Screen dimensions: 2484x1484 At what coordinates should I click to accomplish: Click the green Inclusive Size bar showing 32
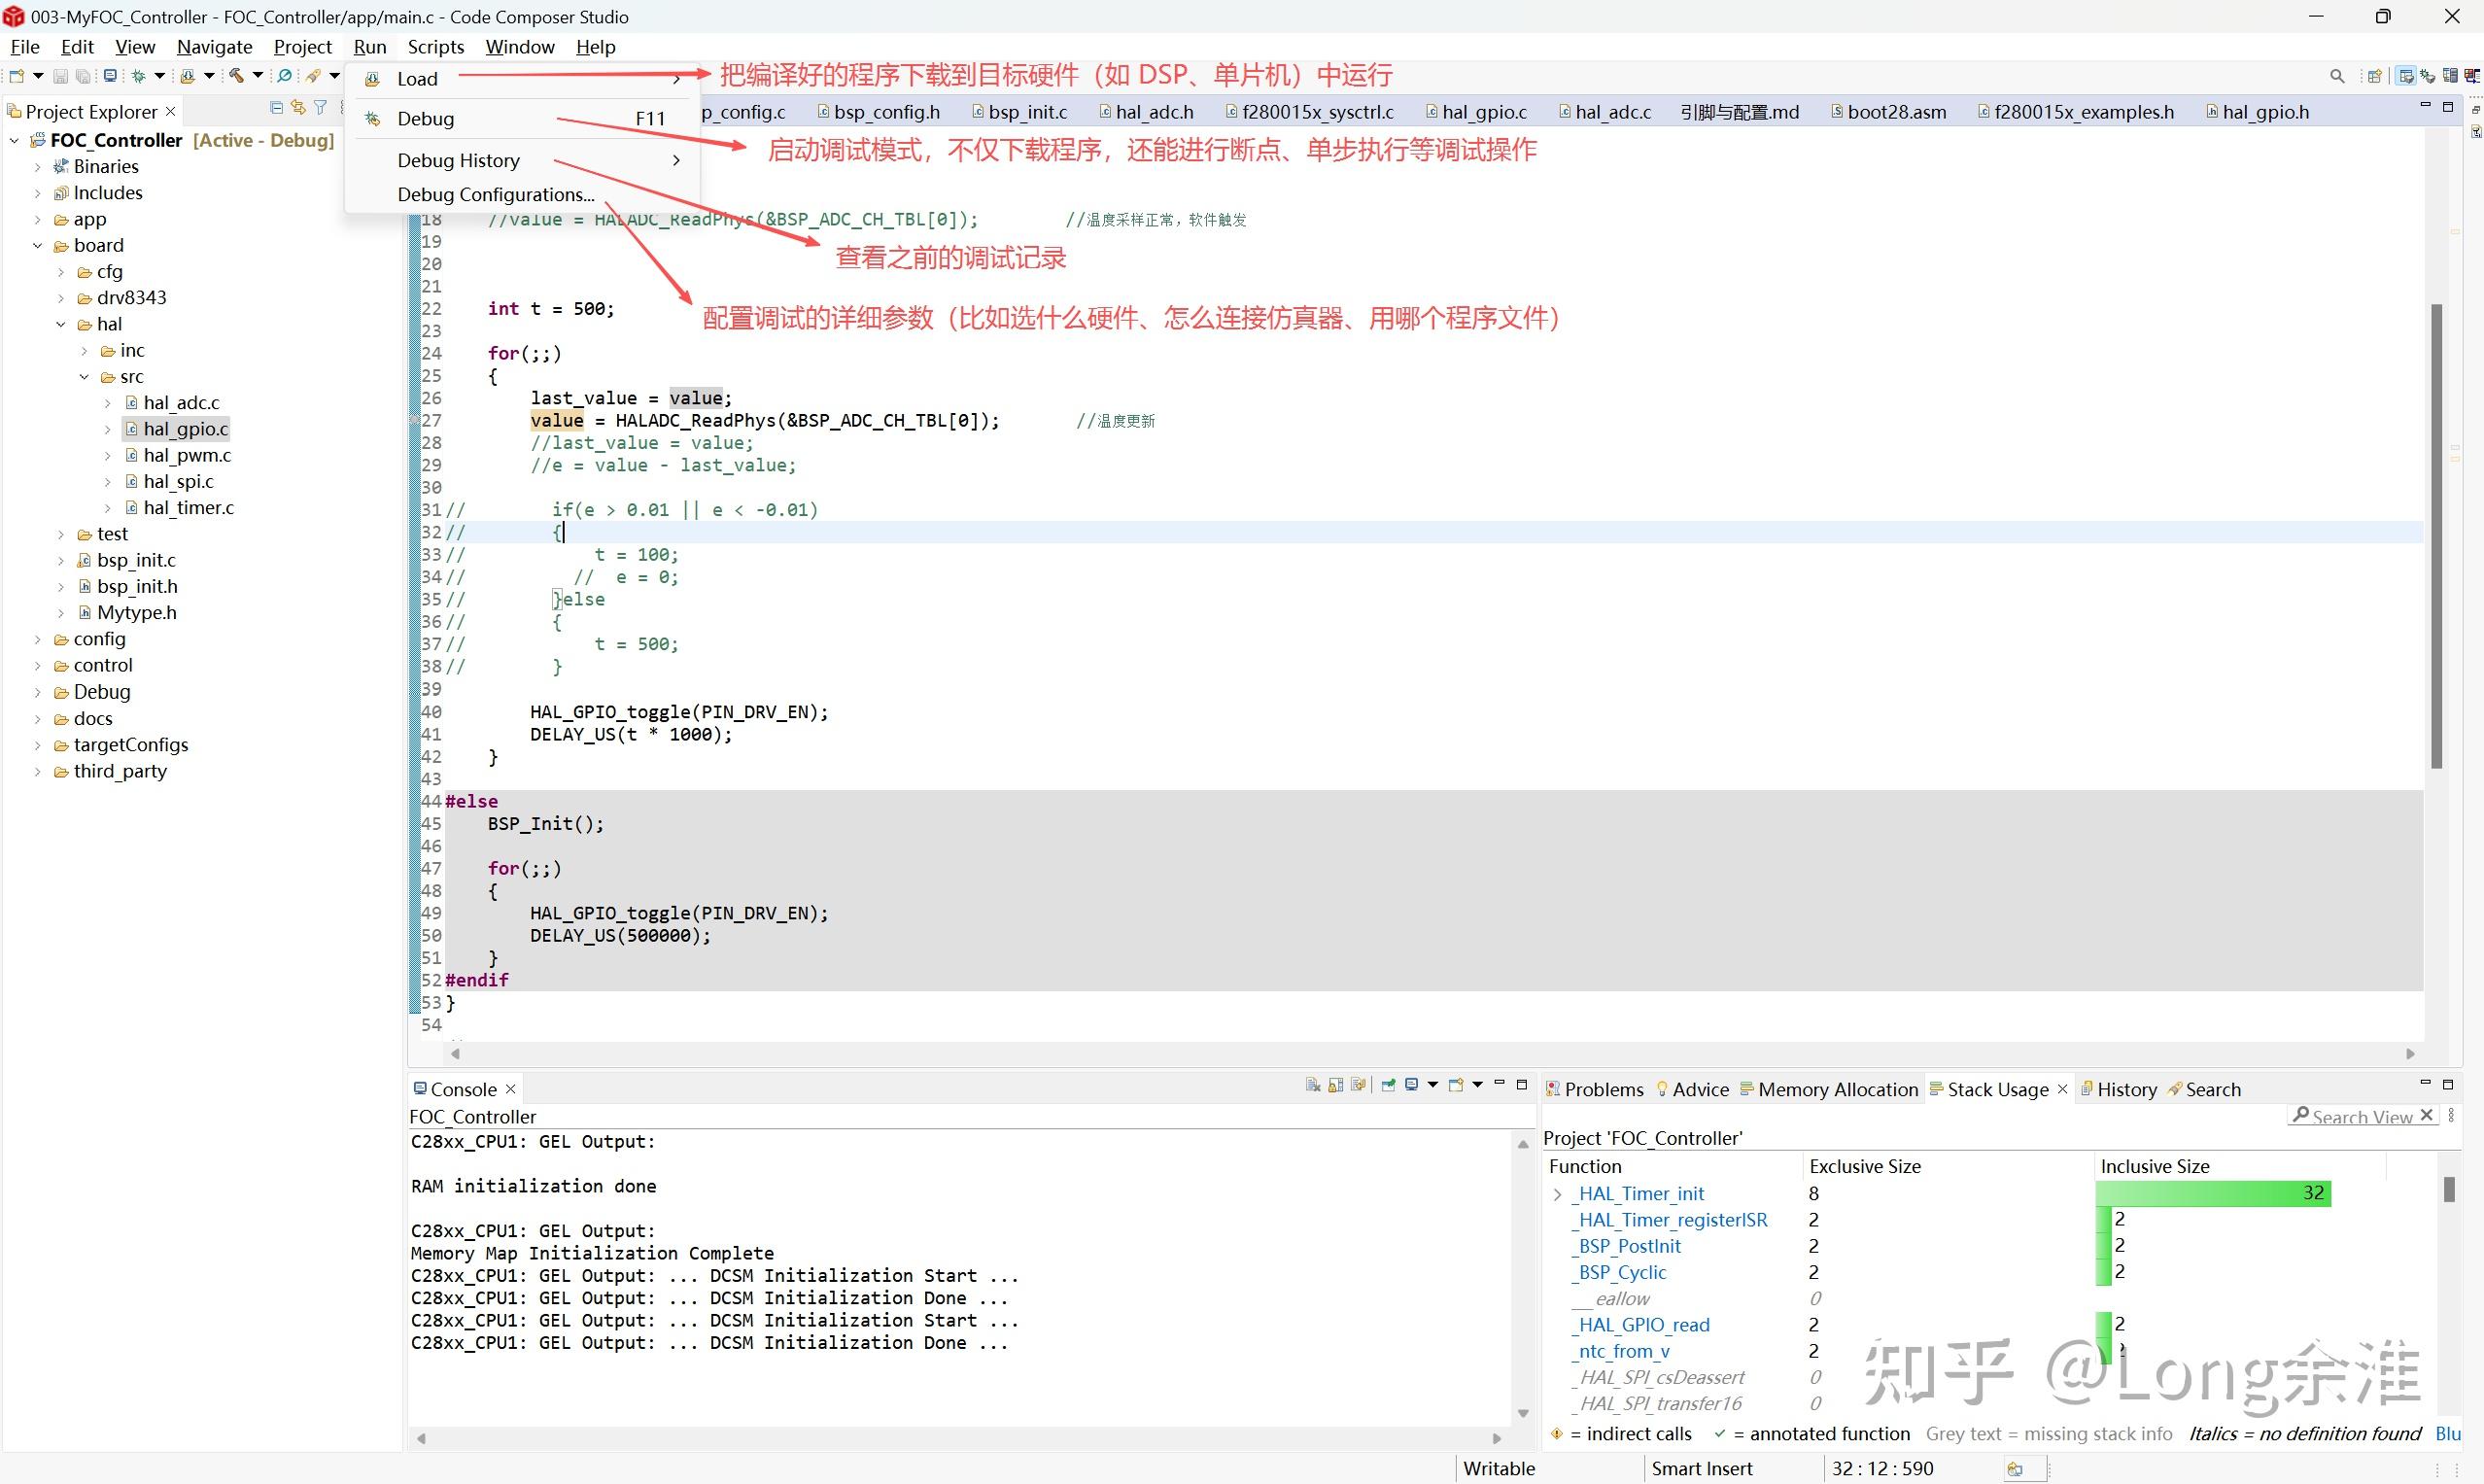(2212, 1193)
